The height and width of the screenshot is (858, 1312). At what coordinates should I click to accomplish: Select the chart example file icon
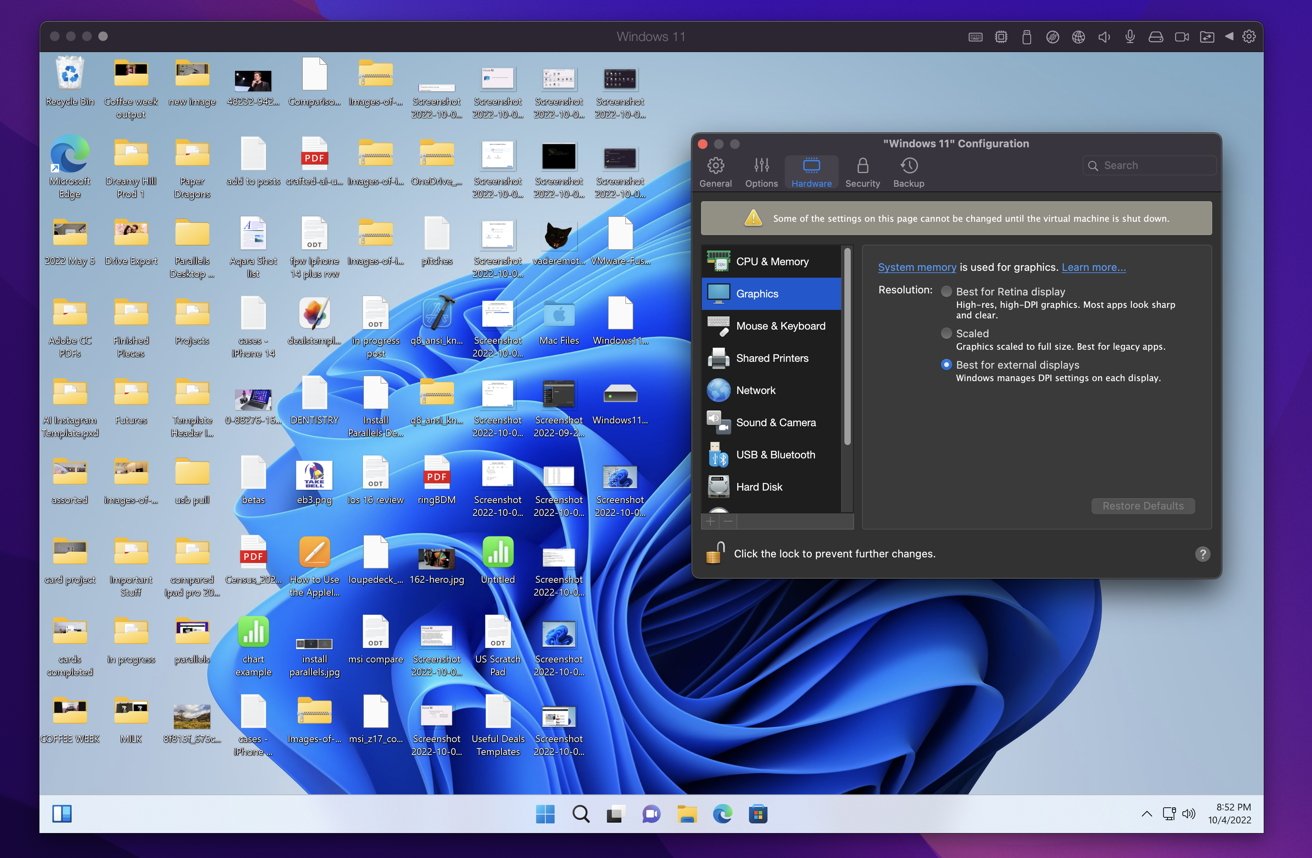[x=253, y=646]
